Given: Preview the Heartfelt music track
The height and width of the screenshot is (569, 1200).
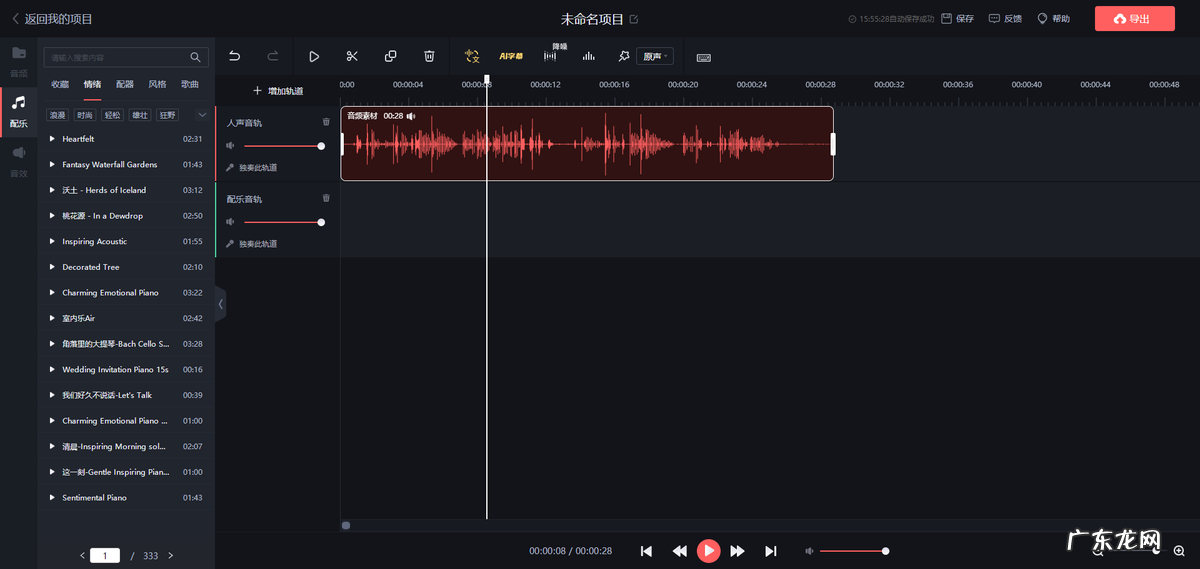Looking at the screenshot, I should coord(52,139).
